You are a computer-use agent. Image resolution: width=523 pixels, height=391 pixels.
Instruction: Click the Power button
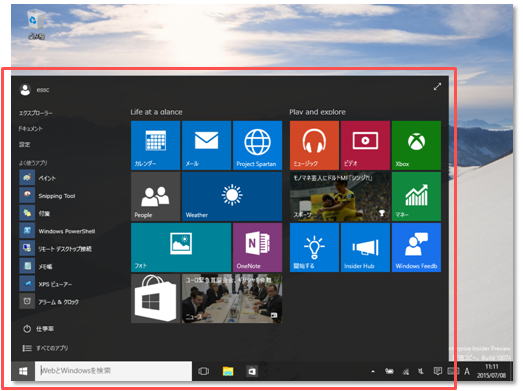[38, 329]
